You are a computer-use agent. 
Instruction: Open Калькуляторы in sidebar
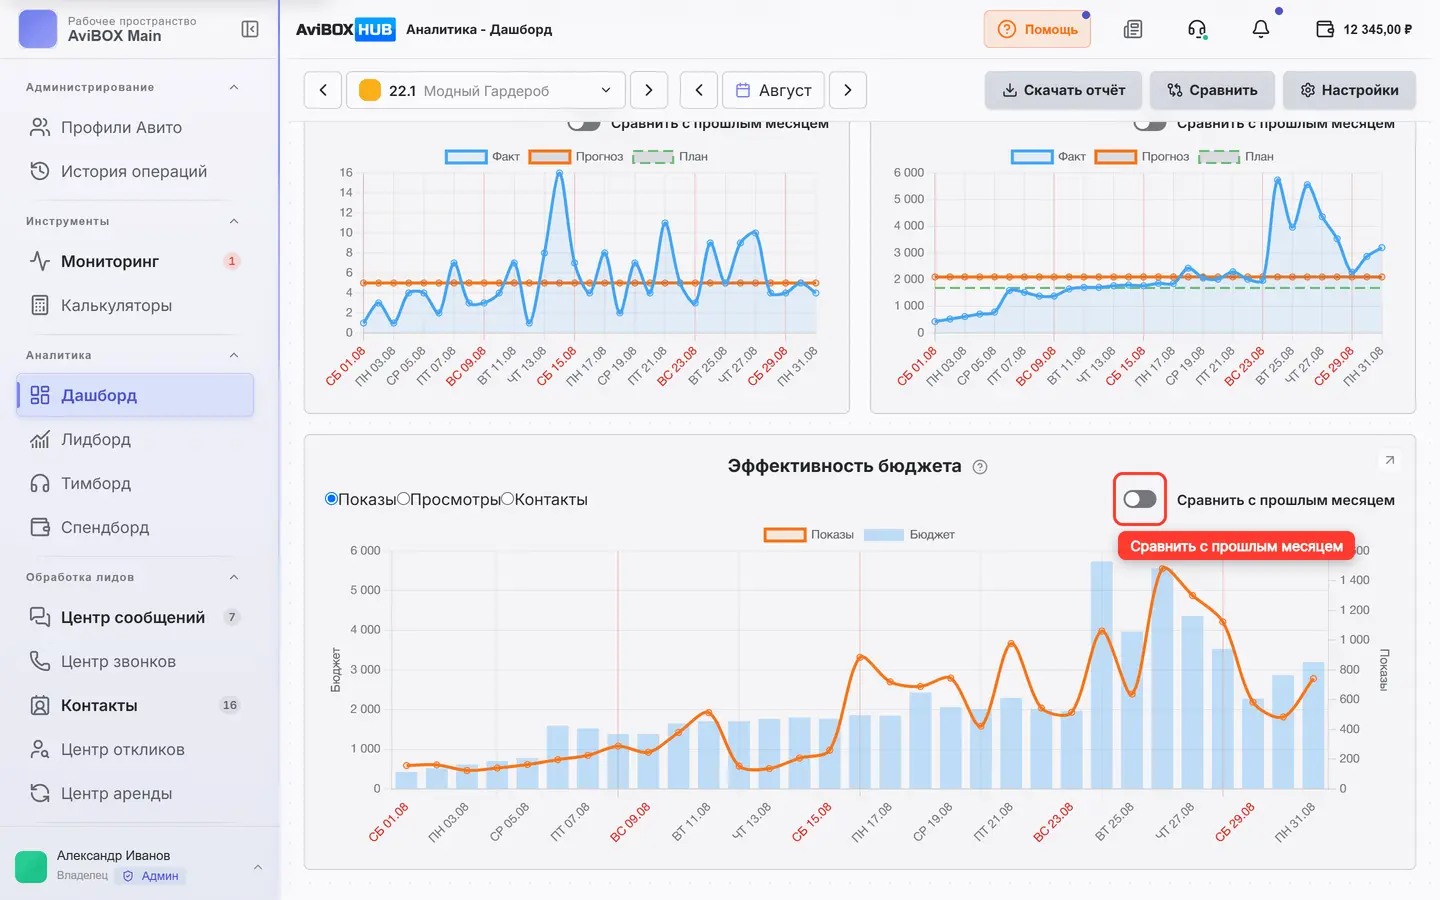(135, 305)
